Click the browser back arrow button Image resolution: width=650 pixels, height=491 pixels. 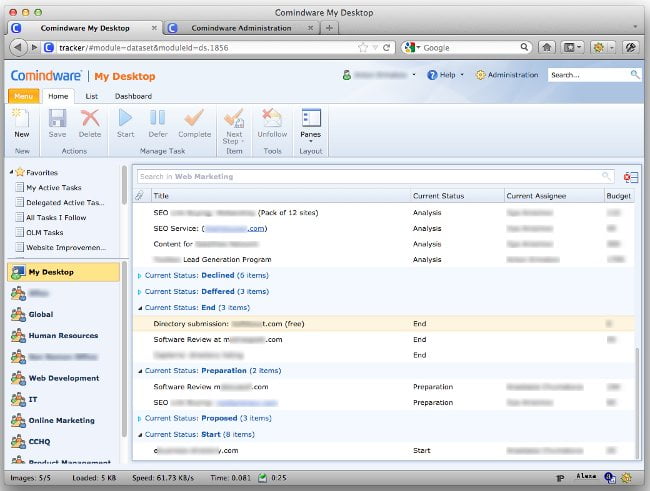pos(18,47)
